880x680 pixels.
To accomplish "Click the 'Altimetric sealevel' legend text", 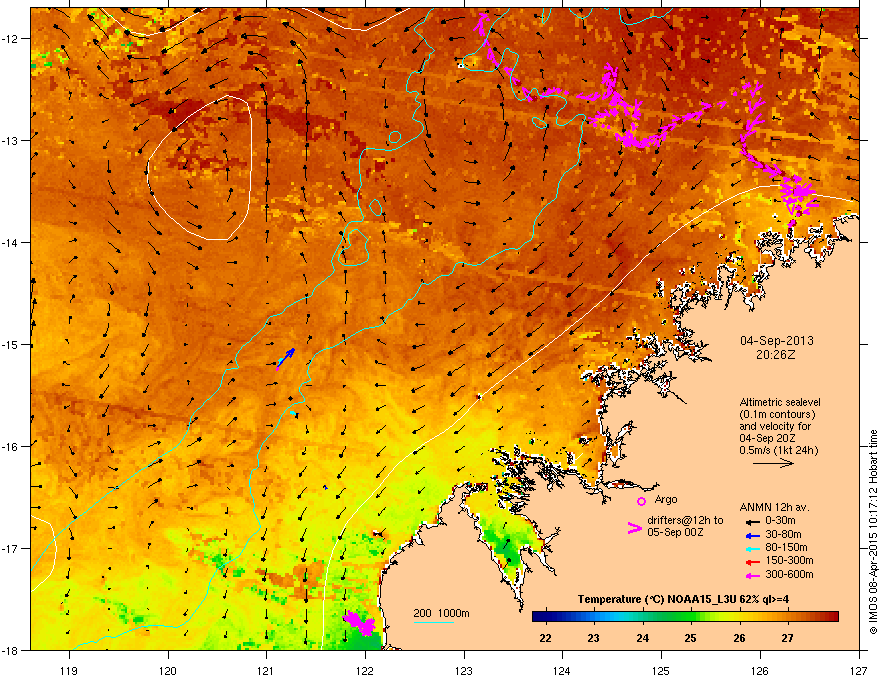I will click(780, 402).
